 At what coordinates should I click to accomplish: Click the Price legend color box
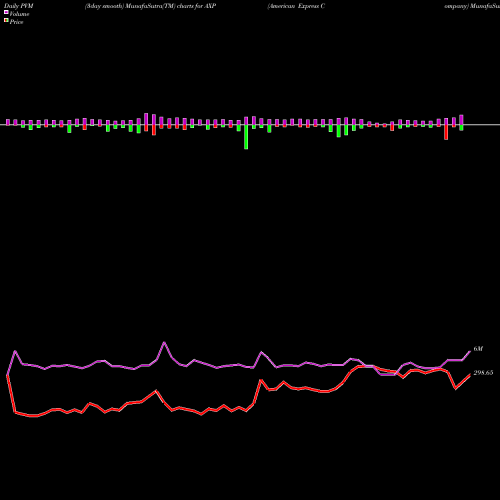click(6, 21)
